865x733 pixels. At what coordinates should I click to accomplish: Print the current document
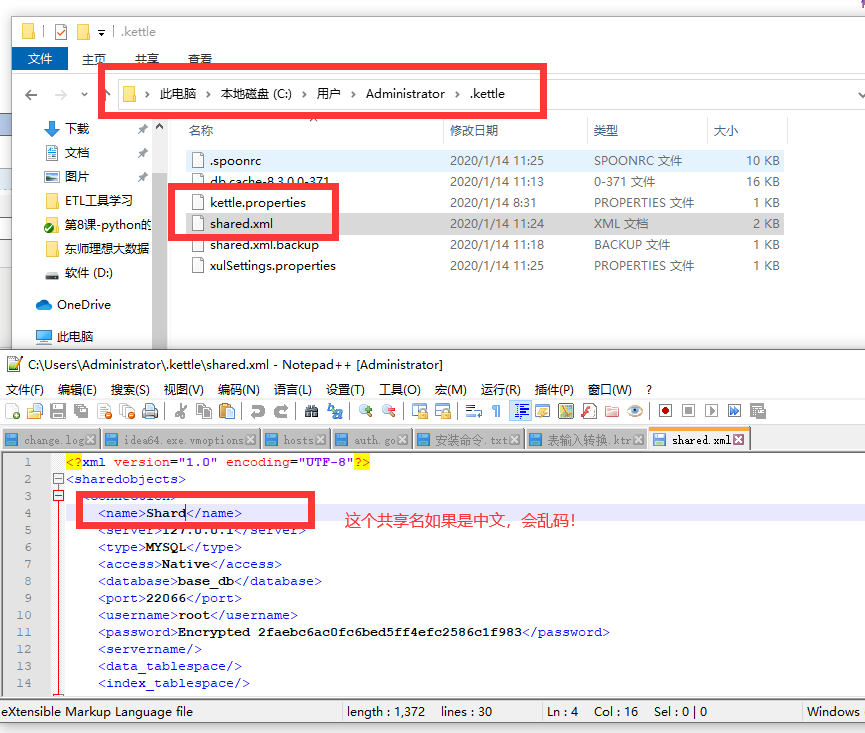[148, 410]
